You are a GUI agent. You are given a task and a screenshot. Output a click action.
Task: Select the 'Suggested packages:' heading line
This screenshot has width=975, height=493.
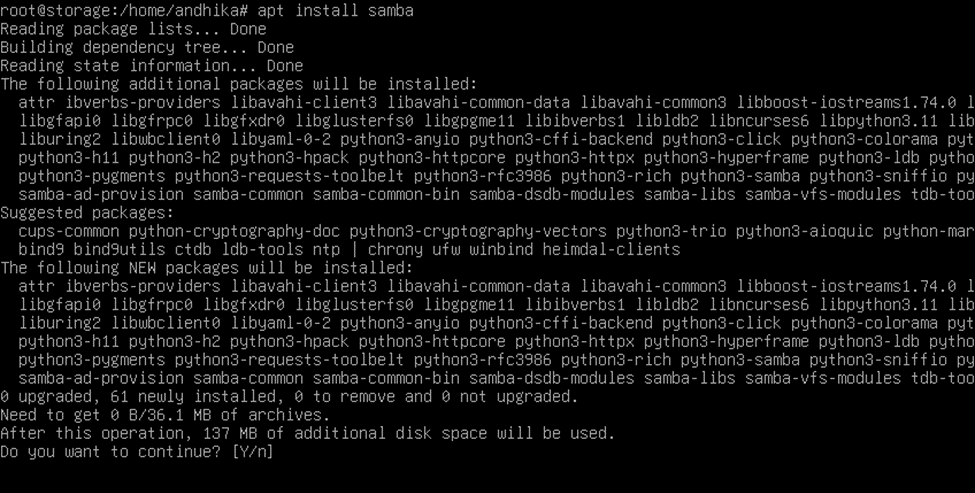pos(87,213)
